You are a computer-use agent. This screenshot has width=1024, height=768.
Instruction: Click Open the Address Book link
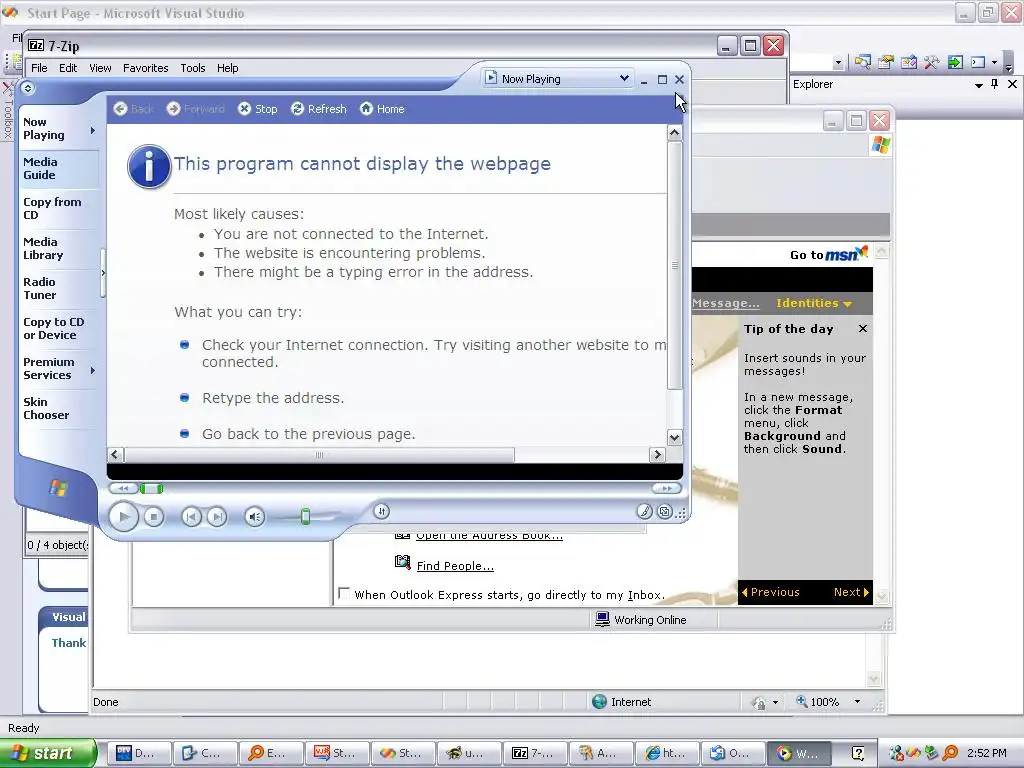pyautogui.click(x=489, y=536)
